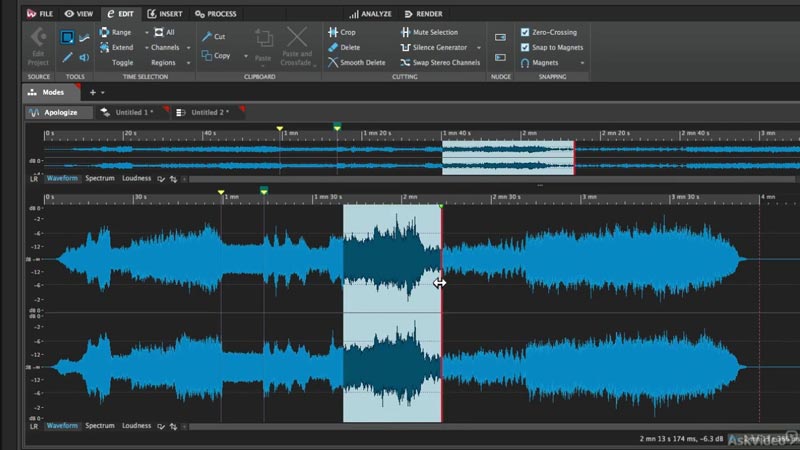Click the main view sync checkmark icon

(x=161, y=426)
